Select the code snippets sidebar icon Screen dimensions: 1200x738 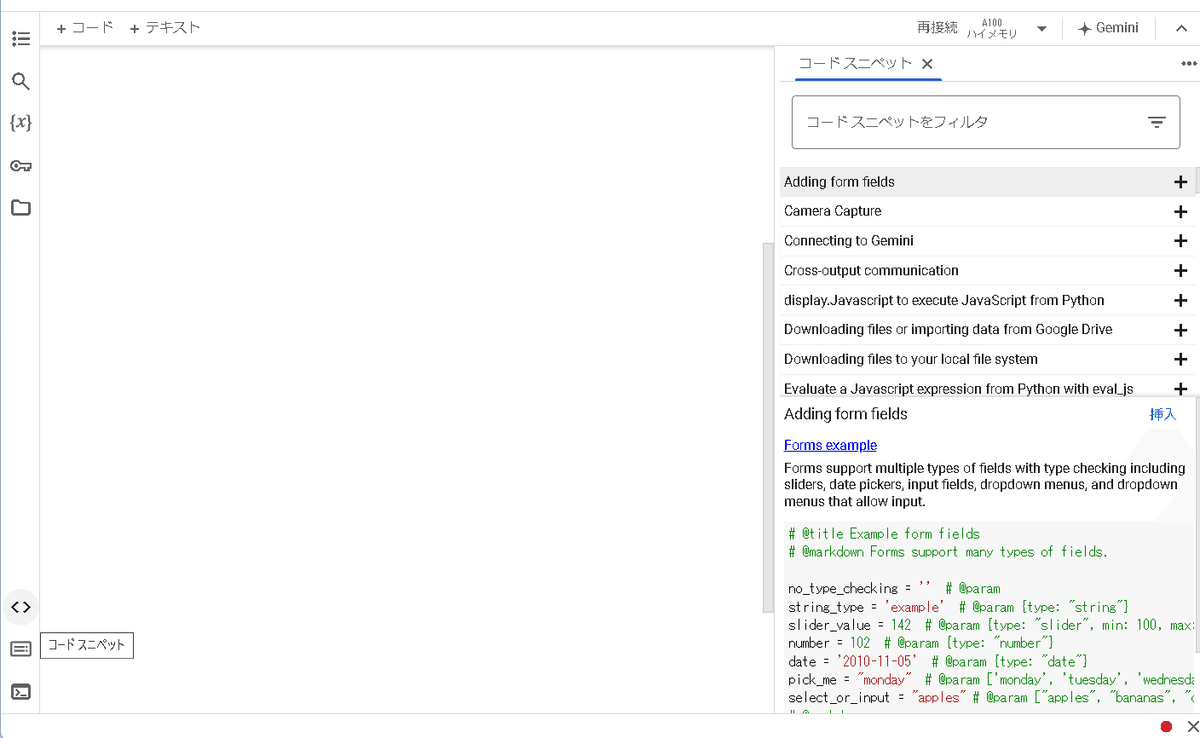click(x=21, y=606)
